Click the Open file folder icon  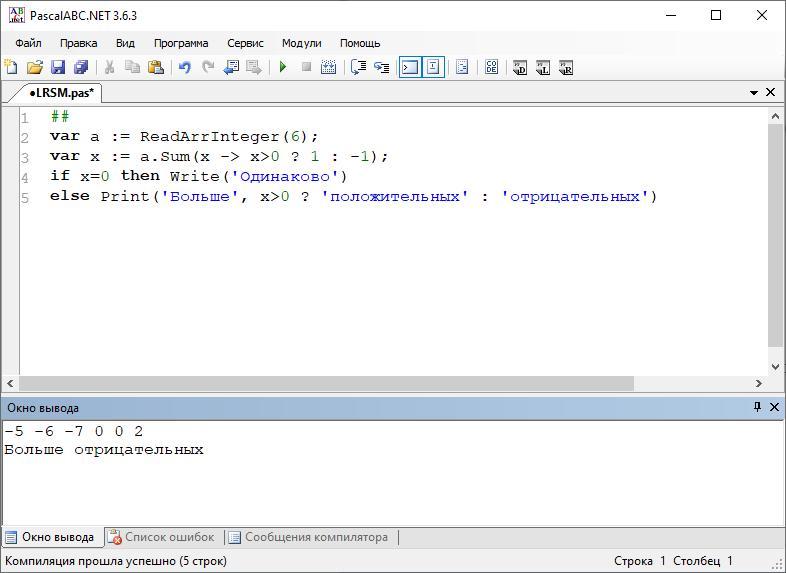[x=34, y=67]
